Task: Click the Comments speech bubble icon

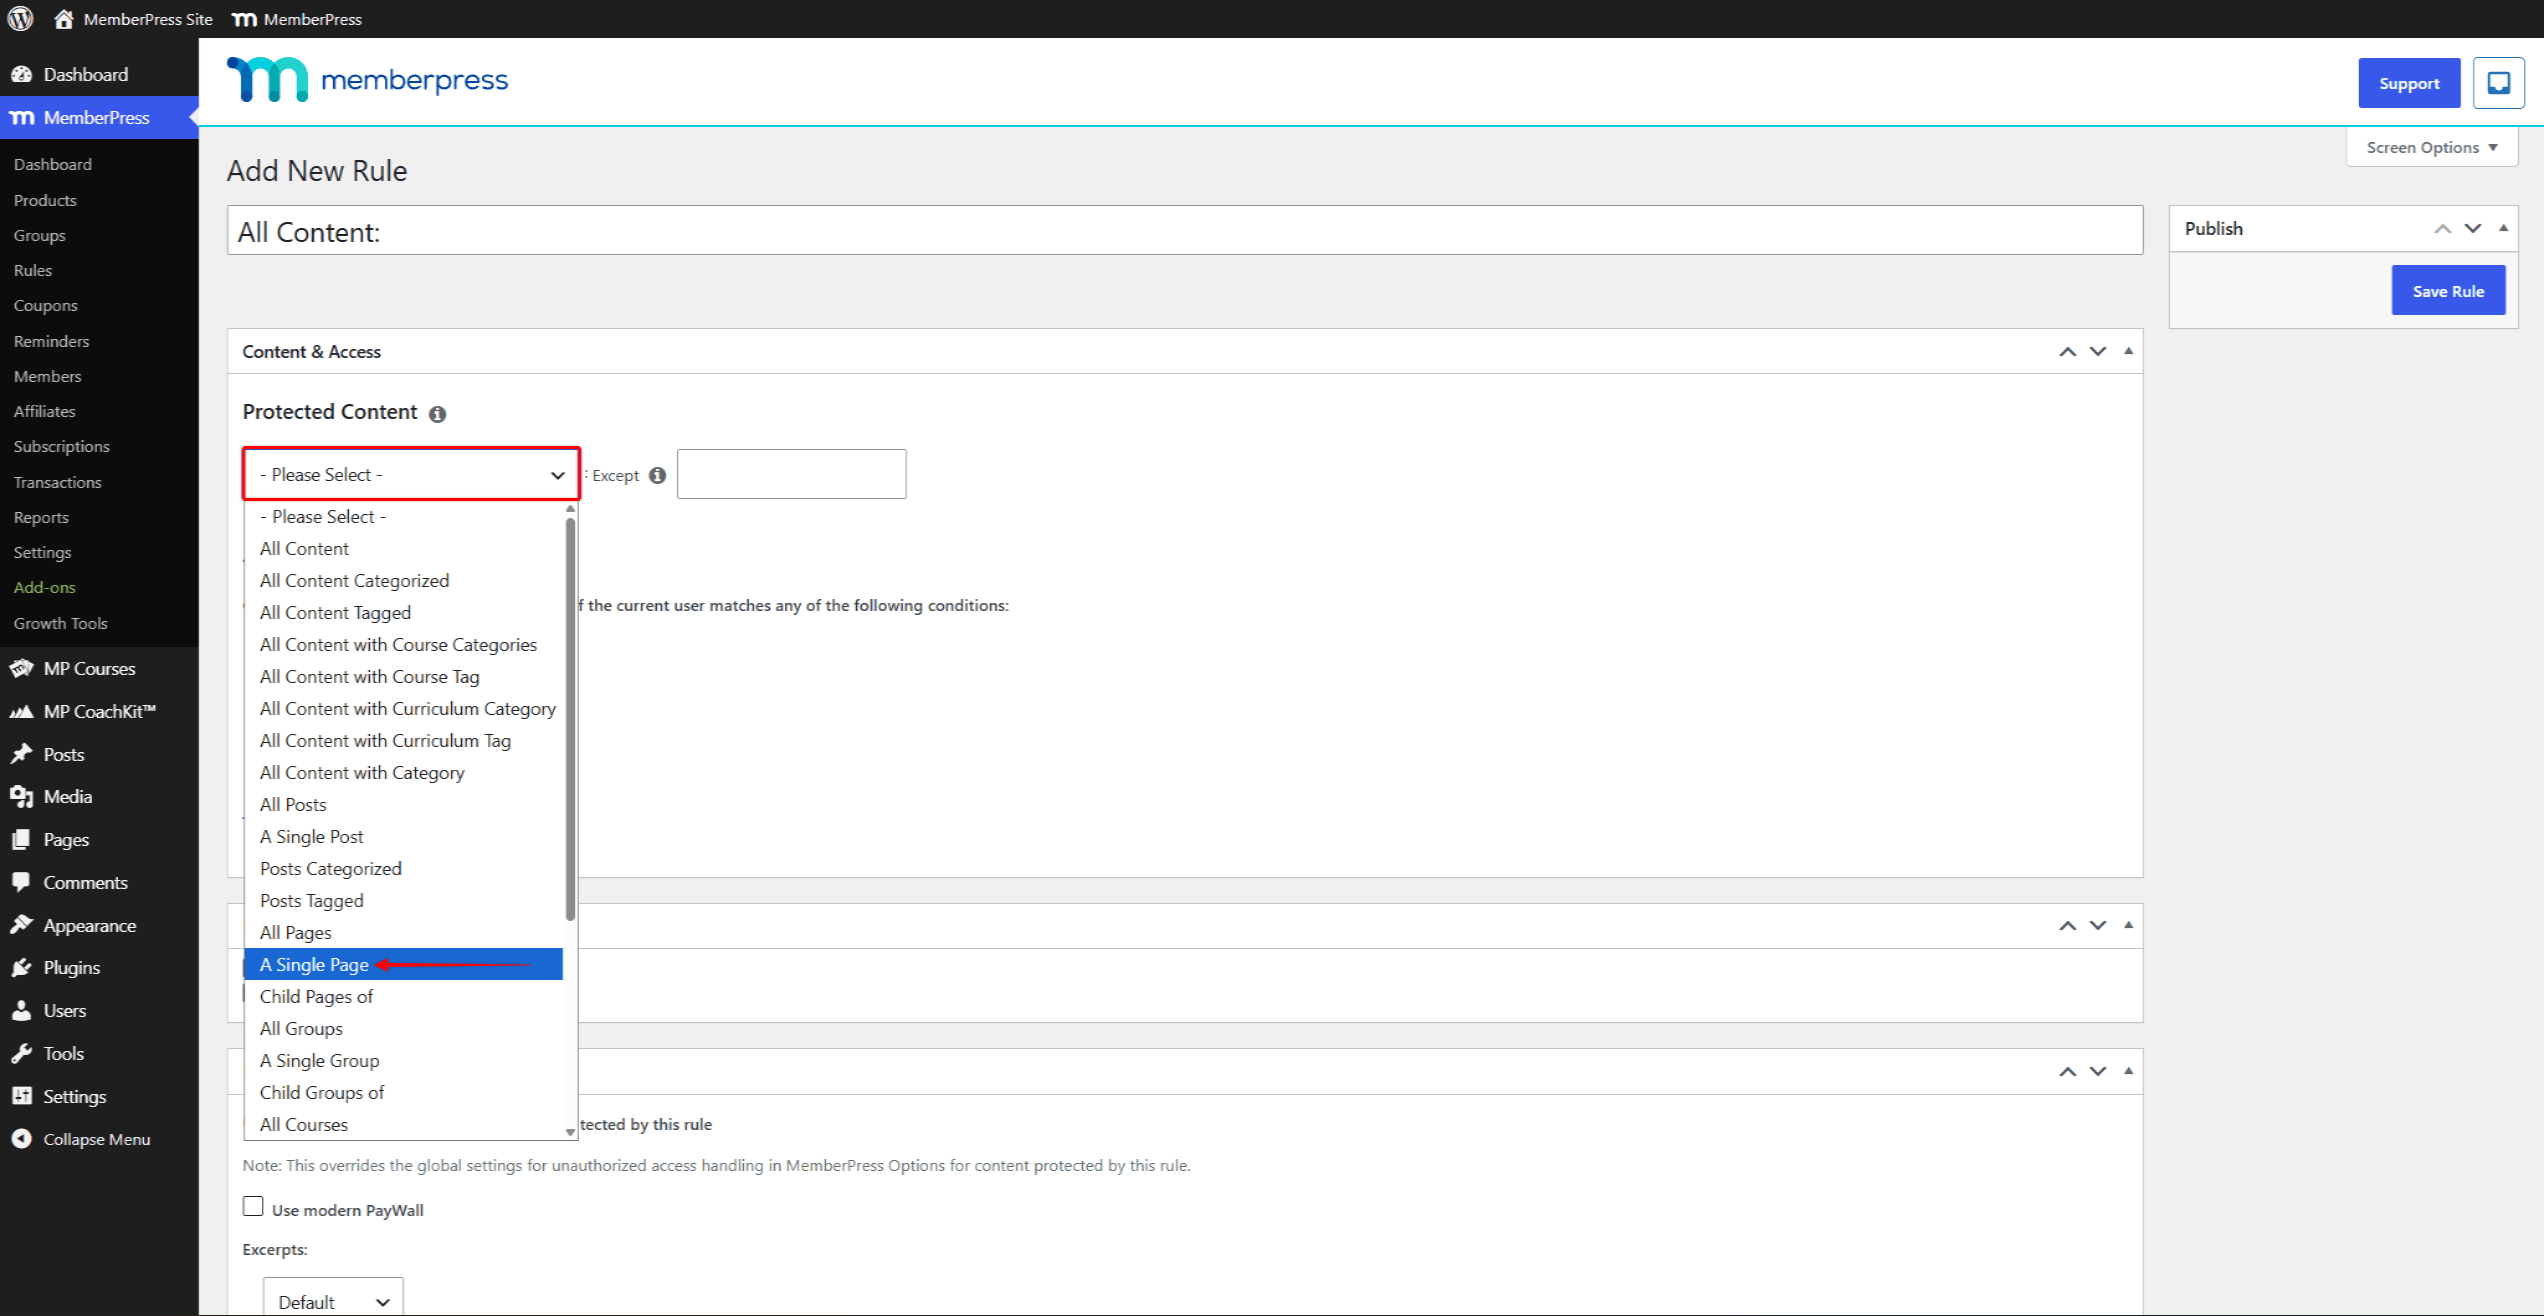Action: (x=21, y=882)
